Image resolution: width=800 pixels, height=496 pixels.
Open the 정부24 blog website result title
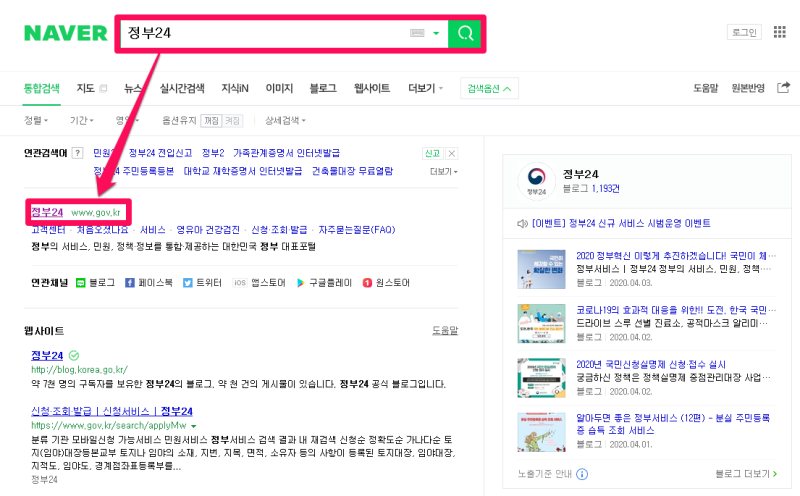(x=47, y=356)
